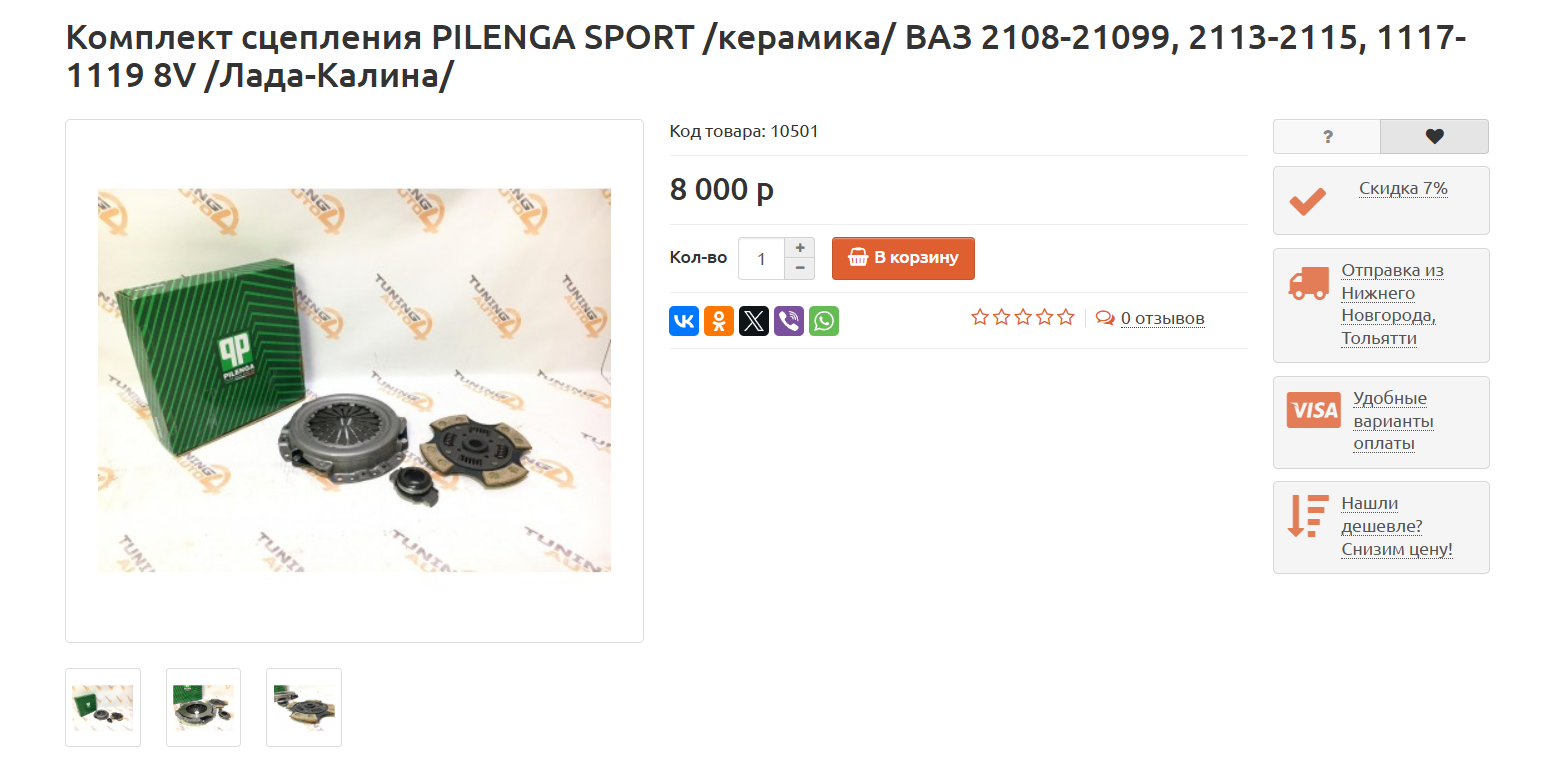Image resolution: width=1560 pixels, height=770 pixels.
Task: Share product via VK icon
Action: tap(684, 321)
